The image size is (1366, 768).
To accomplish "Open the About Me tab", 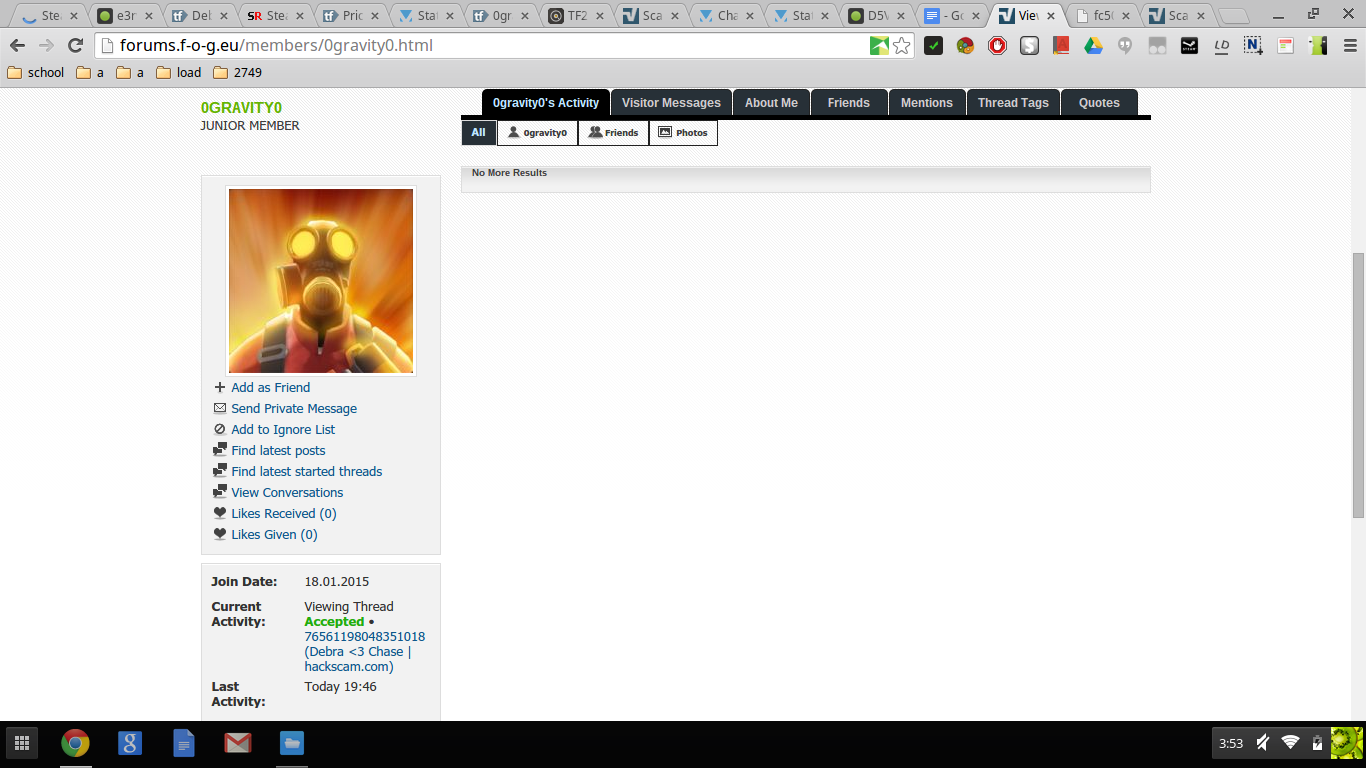I will click(x=771, y=103).
